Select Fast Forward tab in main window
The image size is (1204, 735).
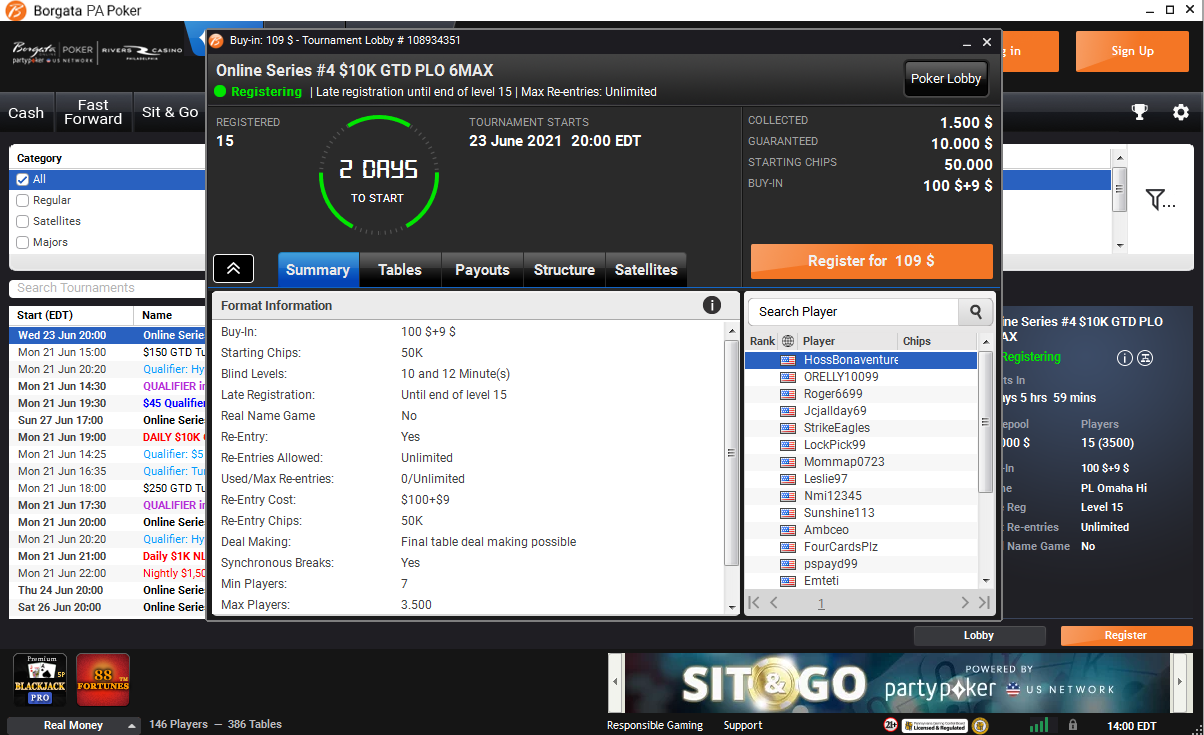coord(93,112)
